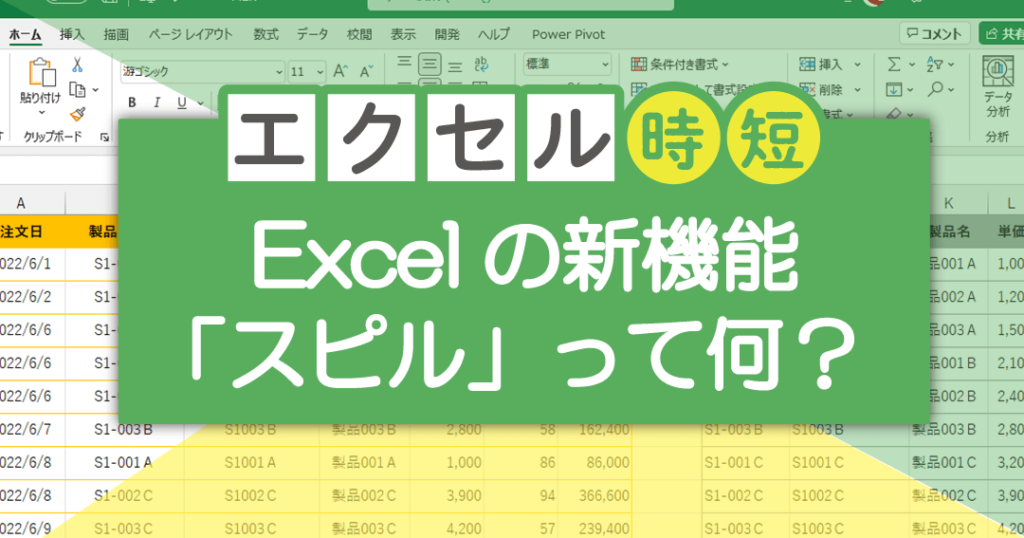Toggle middle vertical alignment
The image size is (1024, 538).
point(430,64)
